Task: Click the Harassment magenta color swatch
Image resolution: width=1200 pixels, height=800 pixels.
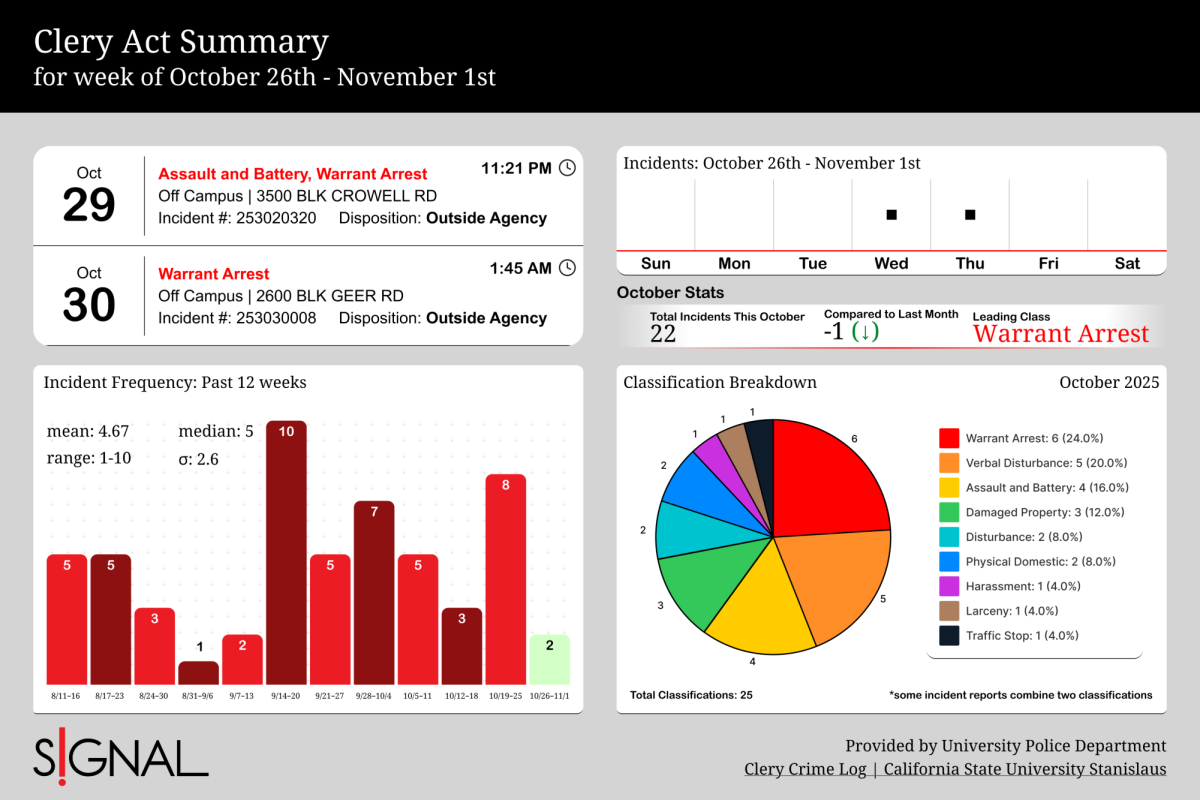Action: click(947, 586)
